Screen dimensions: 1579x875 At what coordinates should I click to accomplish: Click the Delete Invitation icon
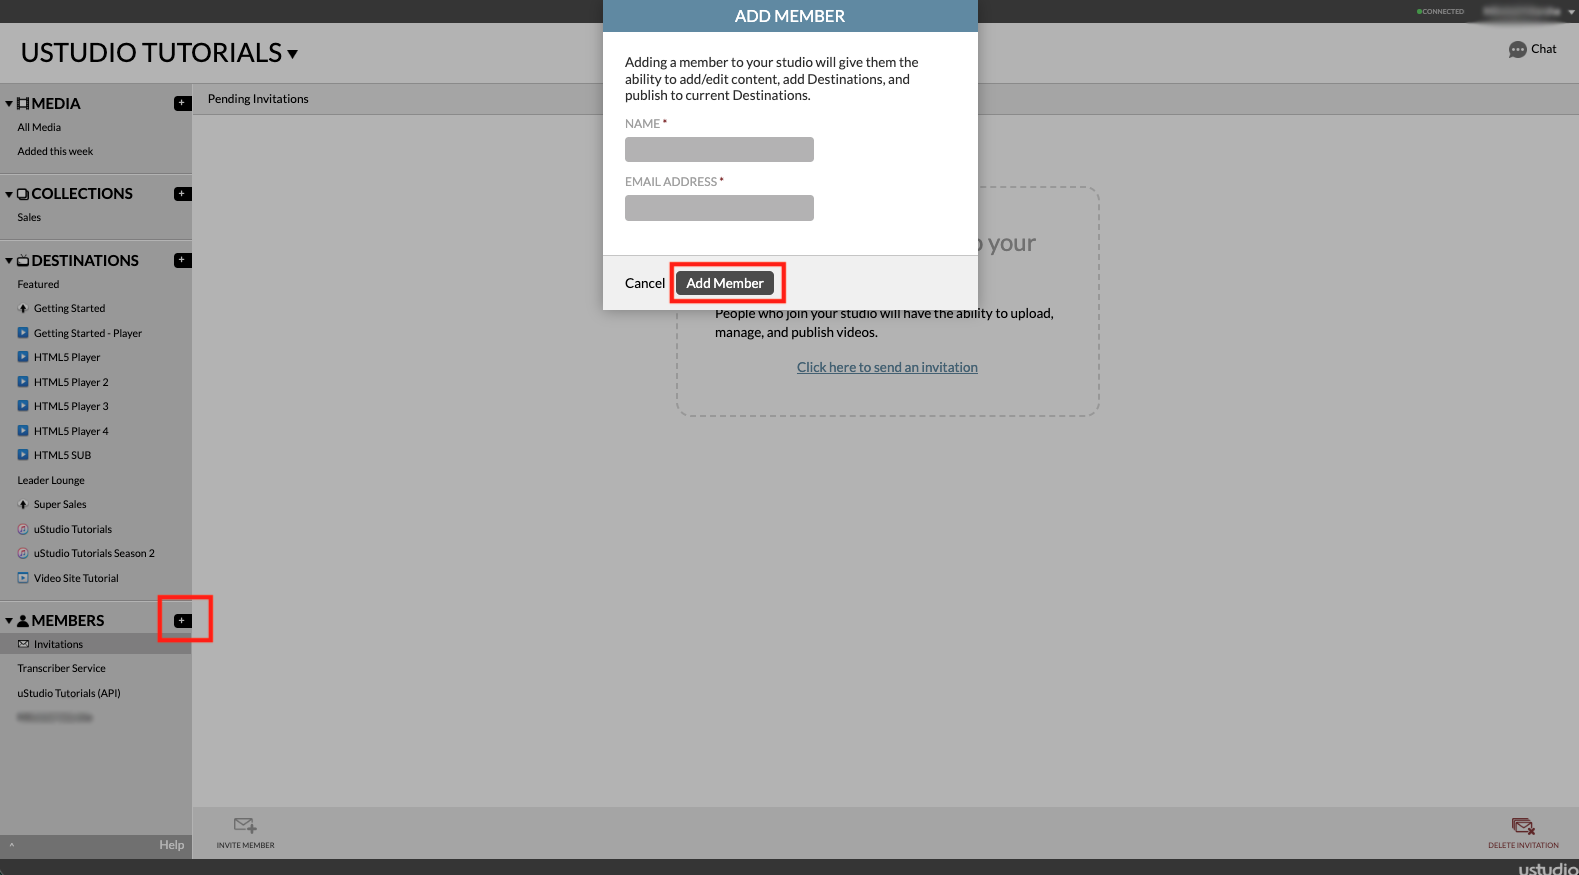pyautogui.click(x=1523, y=826)
